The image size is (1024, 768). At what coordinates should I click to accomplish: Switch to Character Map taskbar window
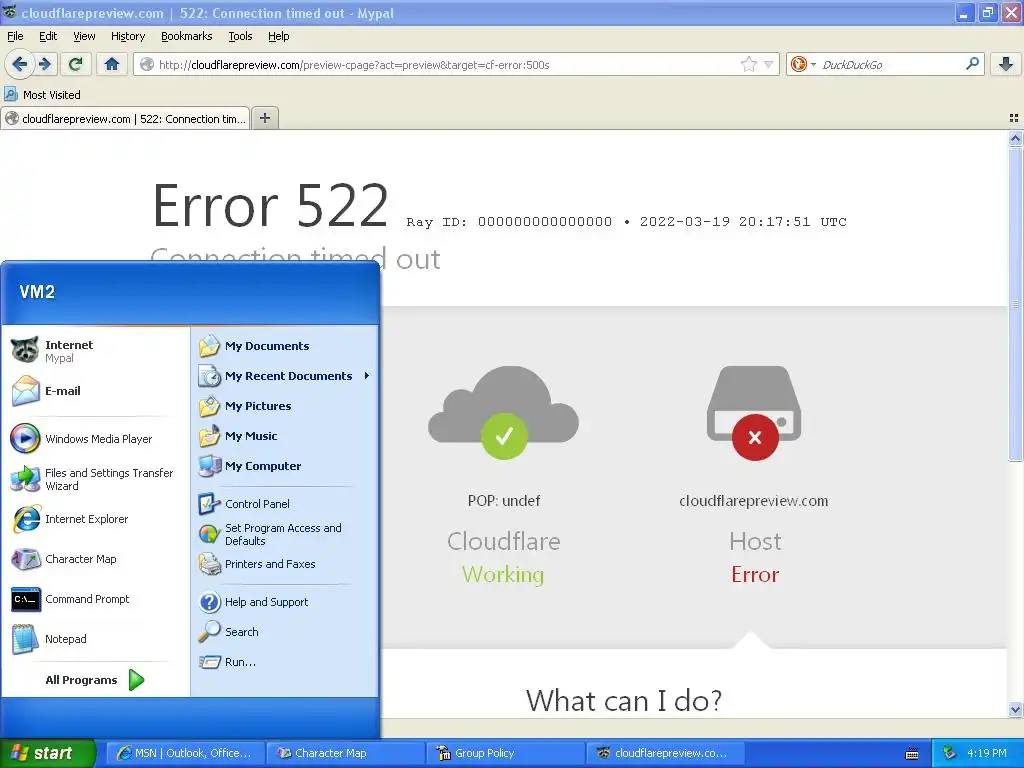point(346,753)
